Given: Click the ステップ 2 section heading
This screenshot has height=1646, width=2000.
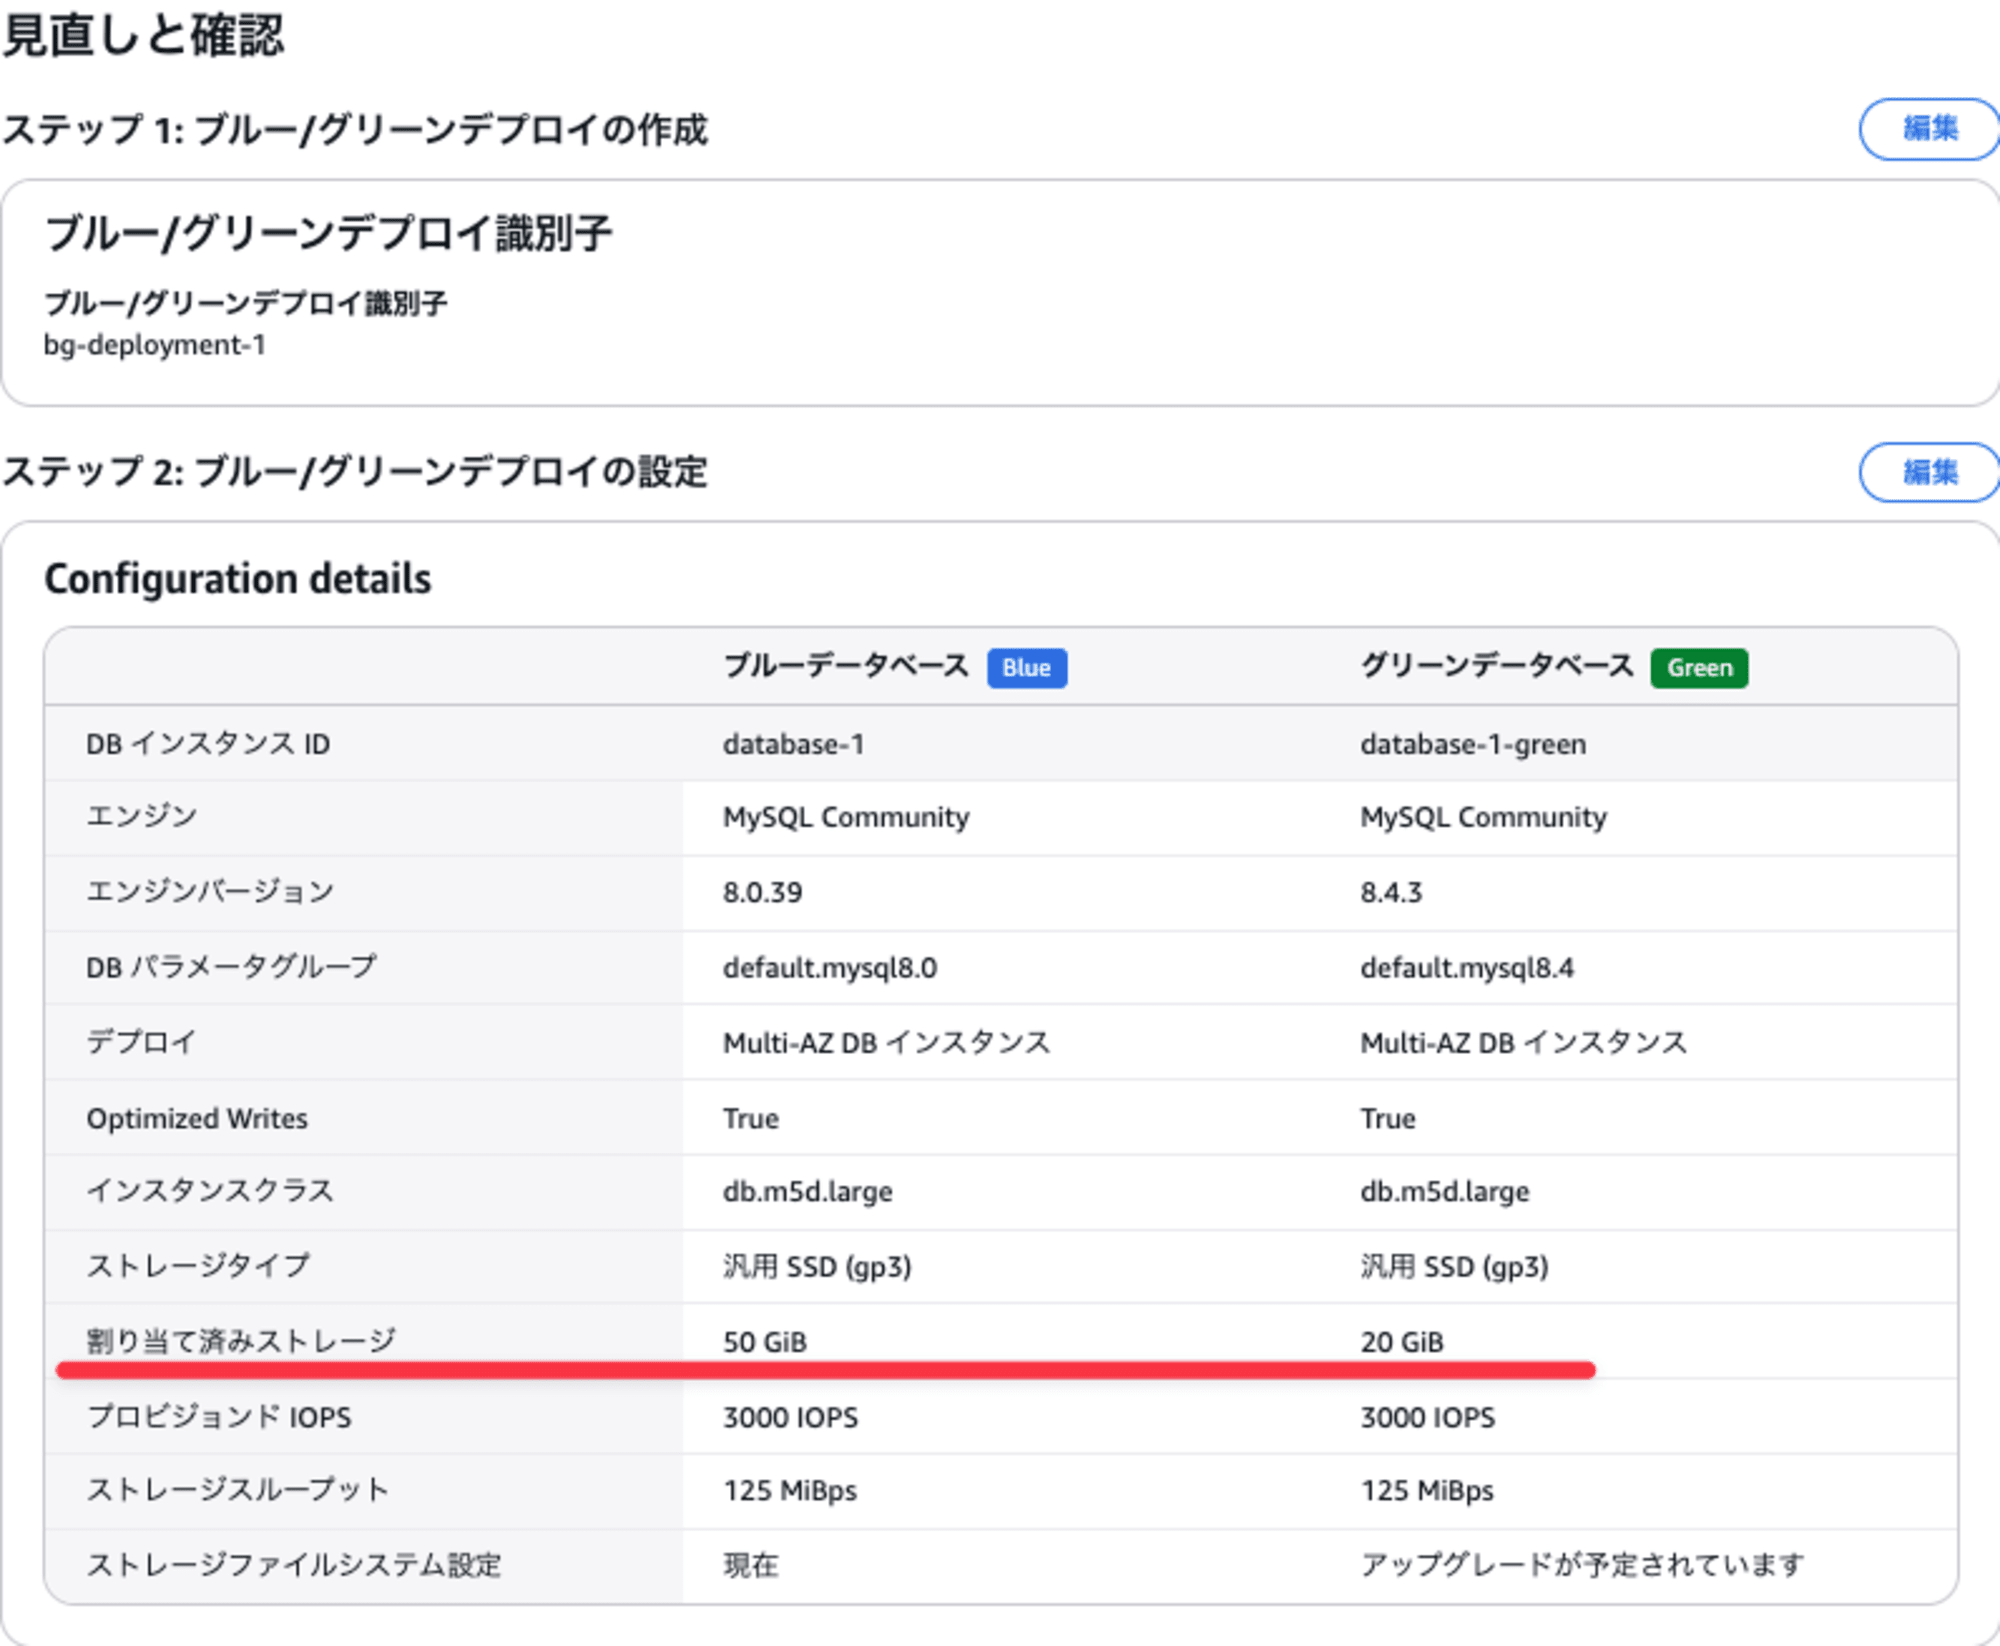Looking at the screenshot, I should (355, 472).
